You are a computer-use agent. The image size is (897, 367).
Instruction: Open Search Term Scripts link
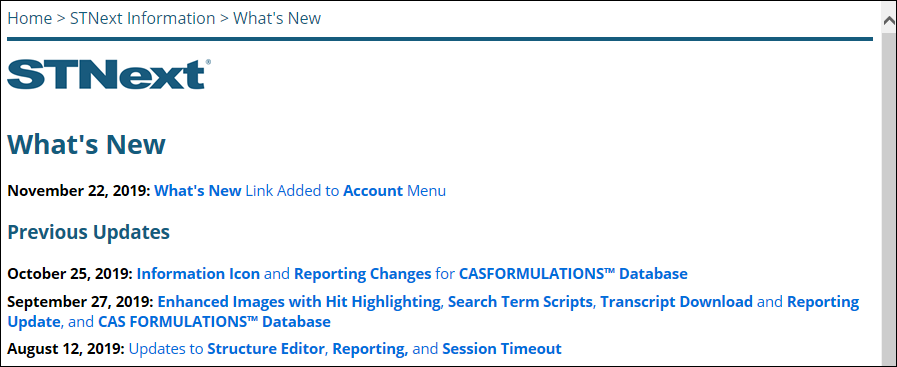coord(520,301)
